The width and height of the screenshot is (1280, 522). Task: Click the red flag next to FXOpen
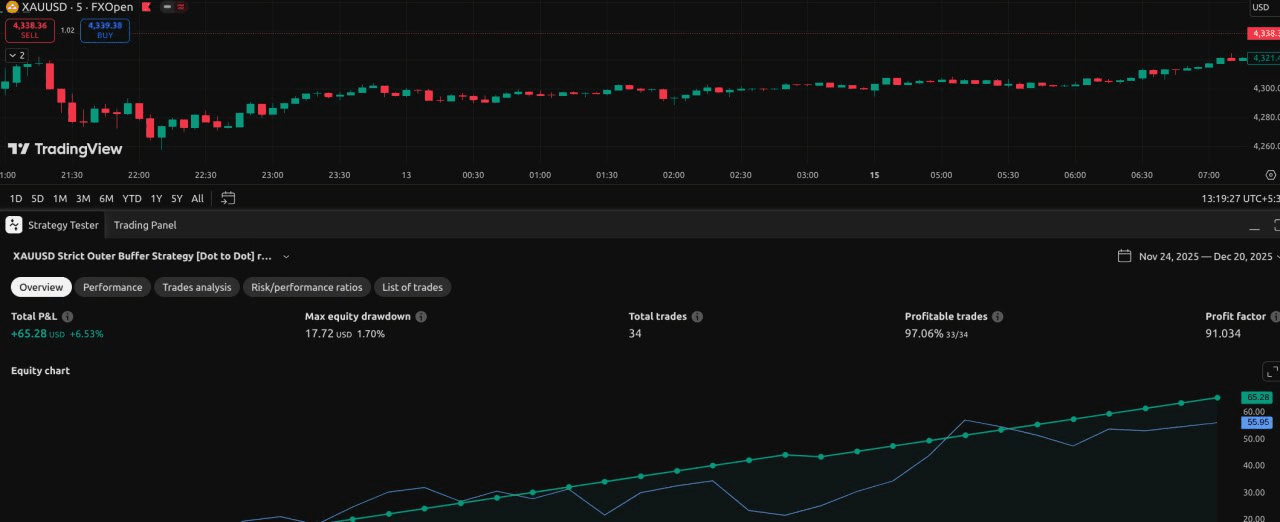pos(146,7)
